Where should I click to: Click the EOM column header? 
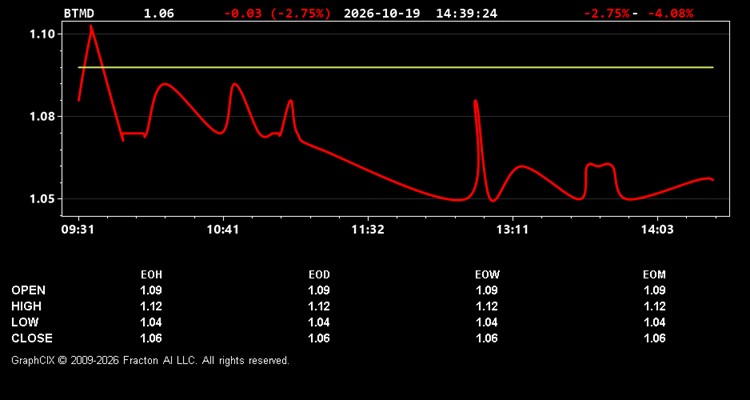click(x=654, y=275)
